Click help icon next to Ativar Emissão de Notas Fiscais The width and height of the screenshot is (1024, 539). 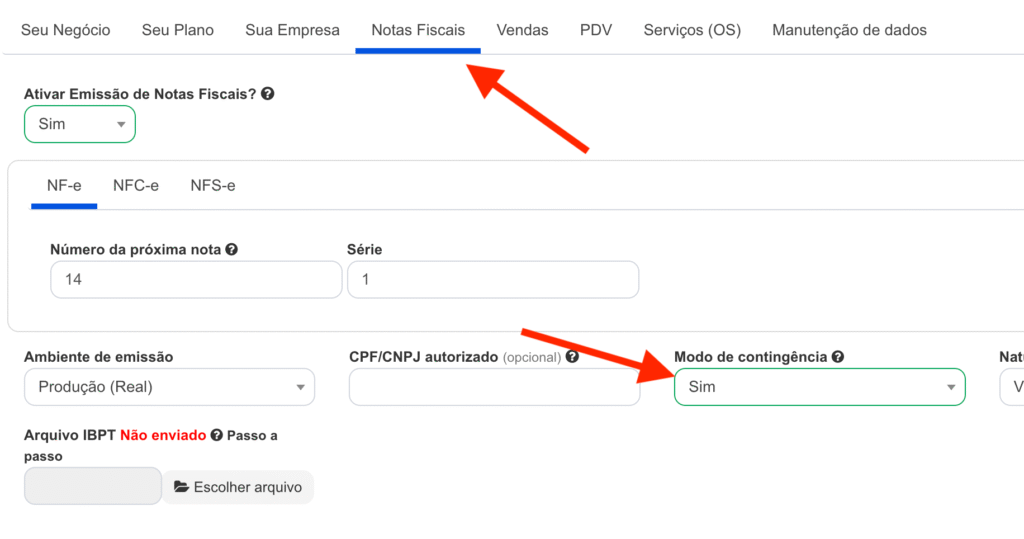point(268,94)
